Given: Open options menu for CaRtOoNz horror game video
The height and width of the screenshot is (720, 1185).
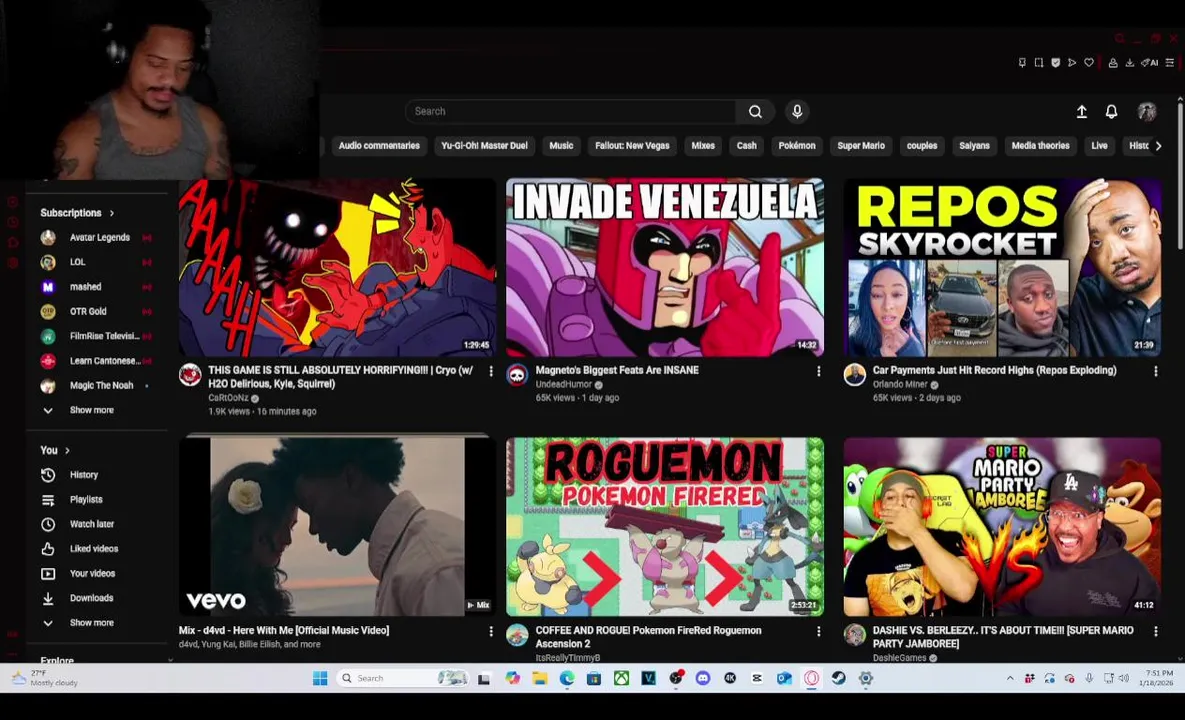Looking at the screenshot, I should click(x=490, y=372).
